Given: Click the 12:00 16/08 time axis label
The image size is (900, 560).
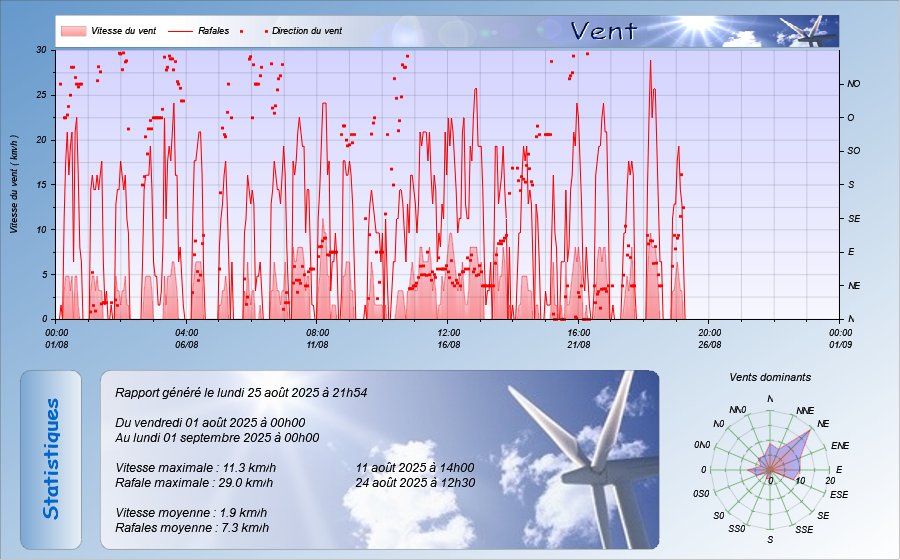Looking at the screenshot, I should click(x=449, y=338).
